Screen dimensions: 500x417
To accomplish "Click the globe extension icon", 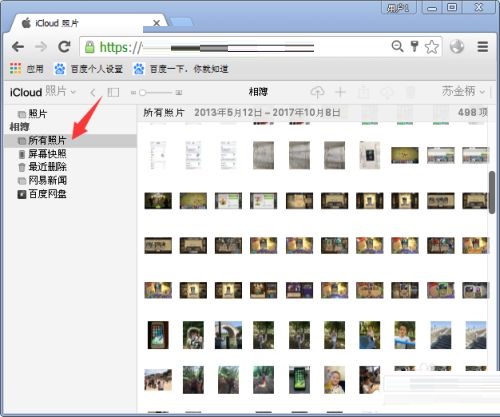I will pyautogui.click(x=457, y=46).
